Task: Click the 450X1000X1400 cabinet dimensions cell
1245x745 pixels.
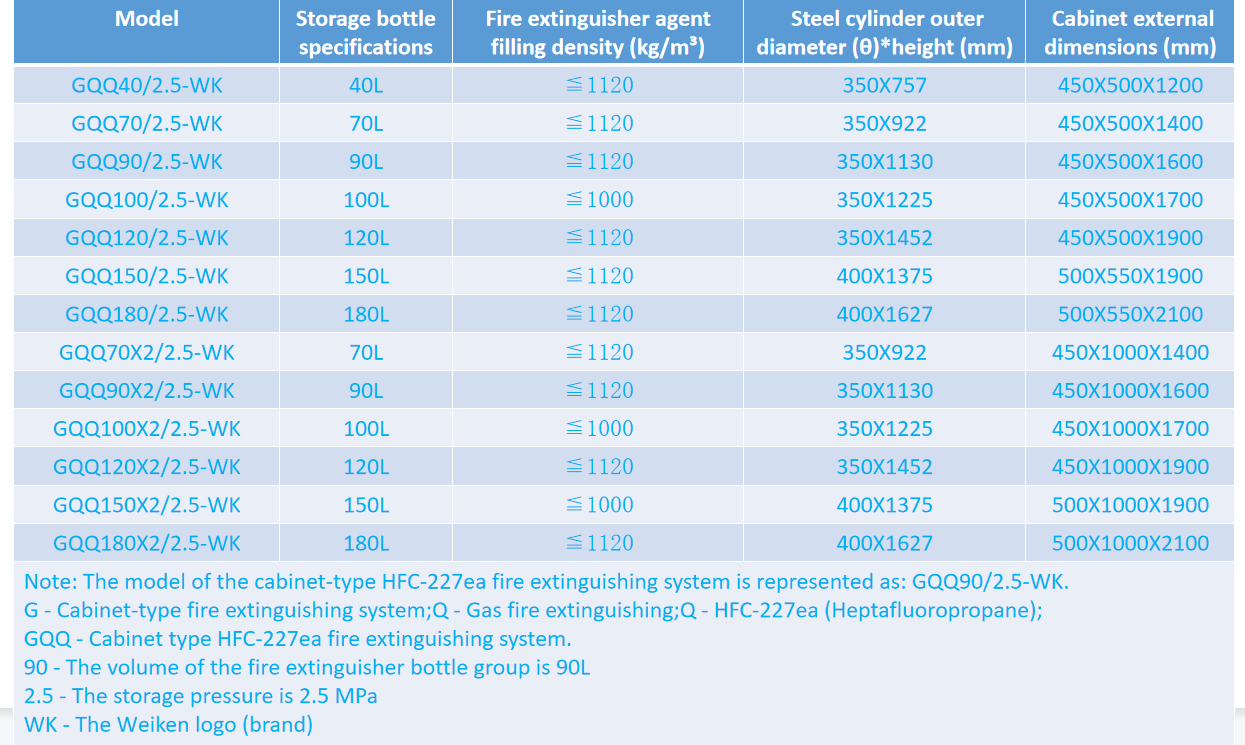Action: 1130,352
